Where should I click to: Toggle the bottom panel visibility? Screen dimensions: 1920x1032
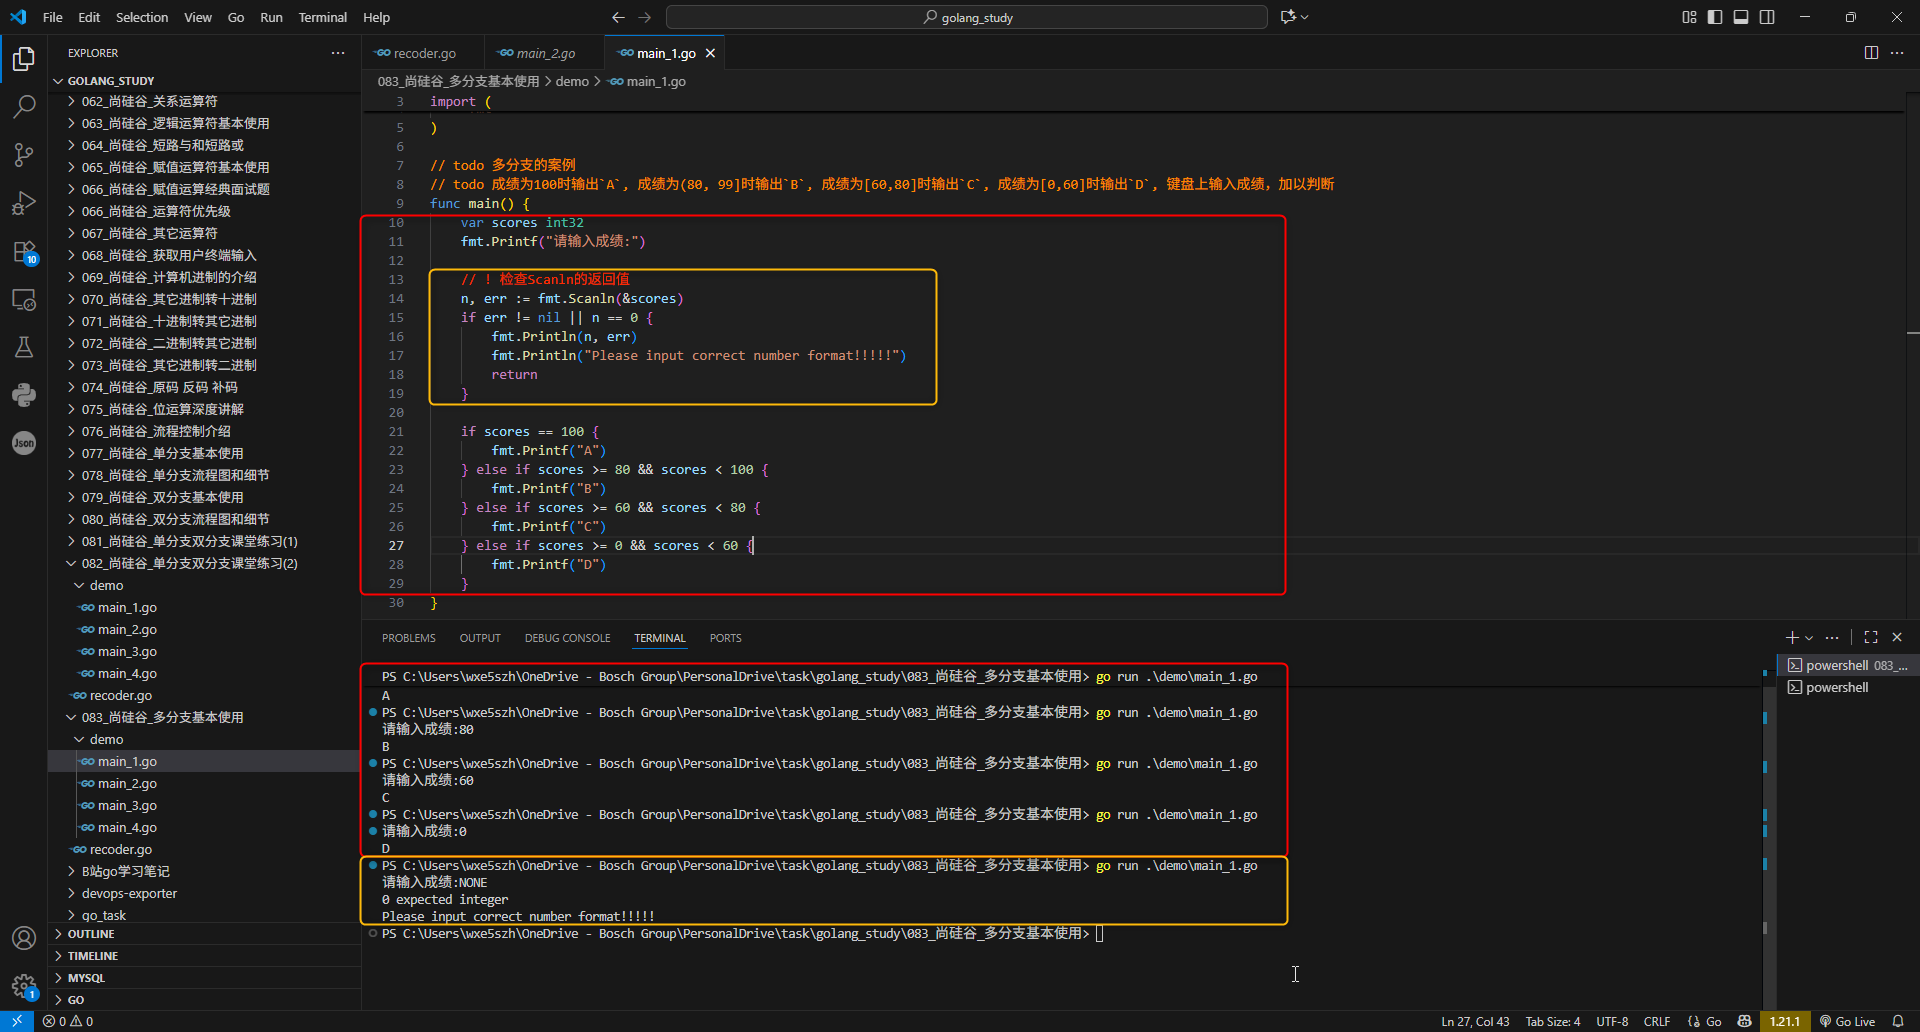click(x=1741, y=17)
